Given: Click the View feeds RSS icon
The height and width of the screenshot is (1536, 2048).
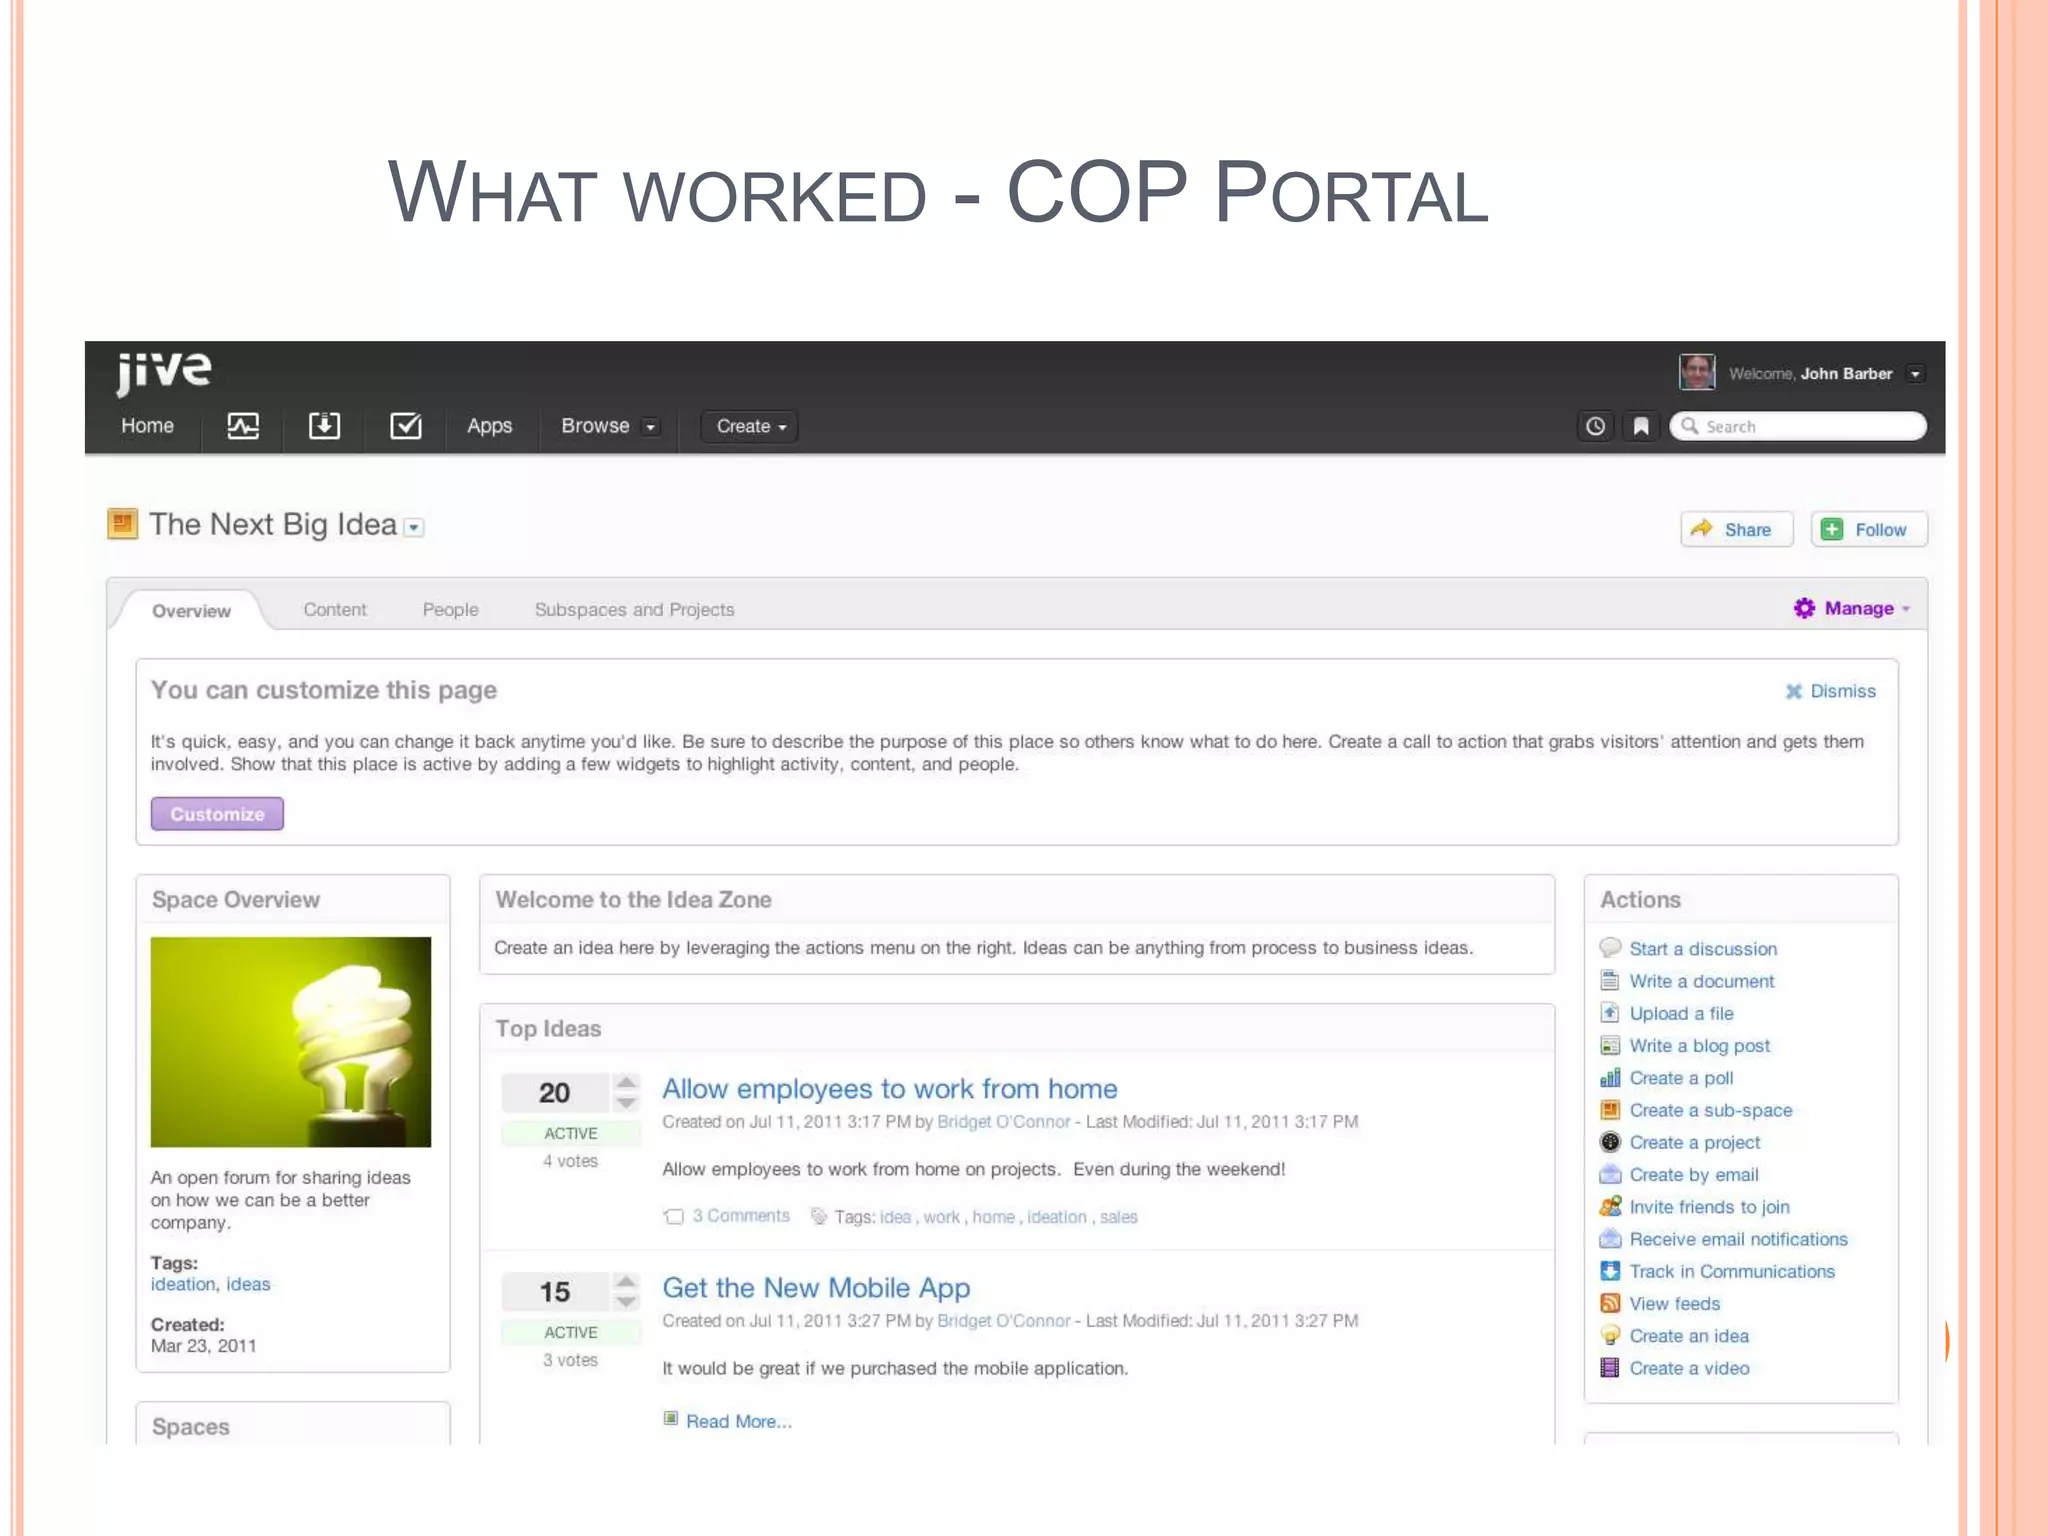Looking at the screenshot, I should 1610,1303.
